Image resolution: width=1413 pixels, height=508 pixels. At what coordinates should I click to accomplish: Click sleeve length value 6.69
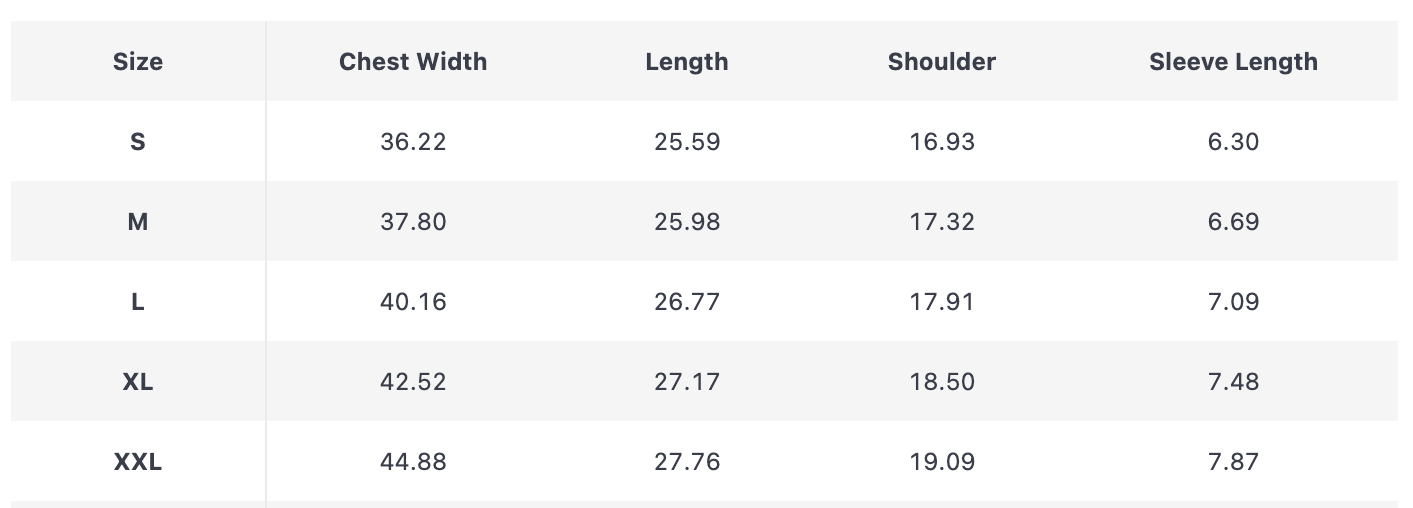1233,222
